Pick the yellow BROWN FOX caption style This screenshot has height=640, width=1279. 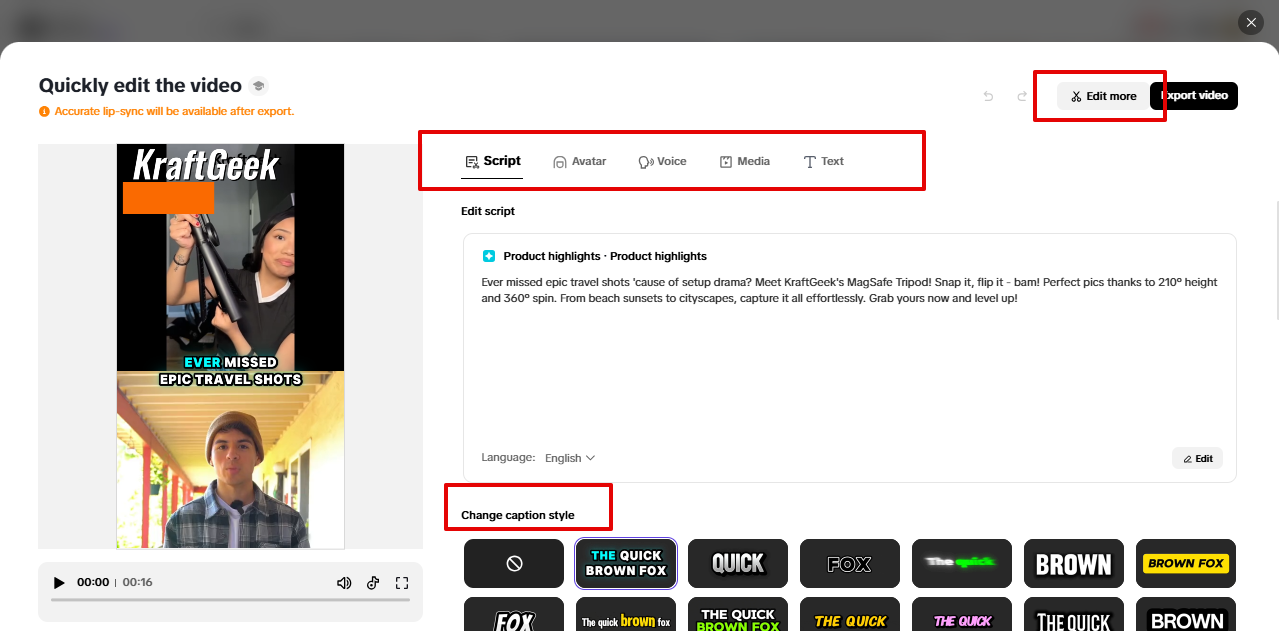point(1186,564)
